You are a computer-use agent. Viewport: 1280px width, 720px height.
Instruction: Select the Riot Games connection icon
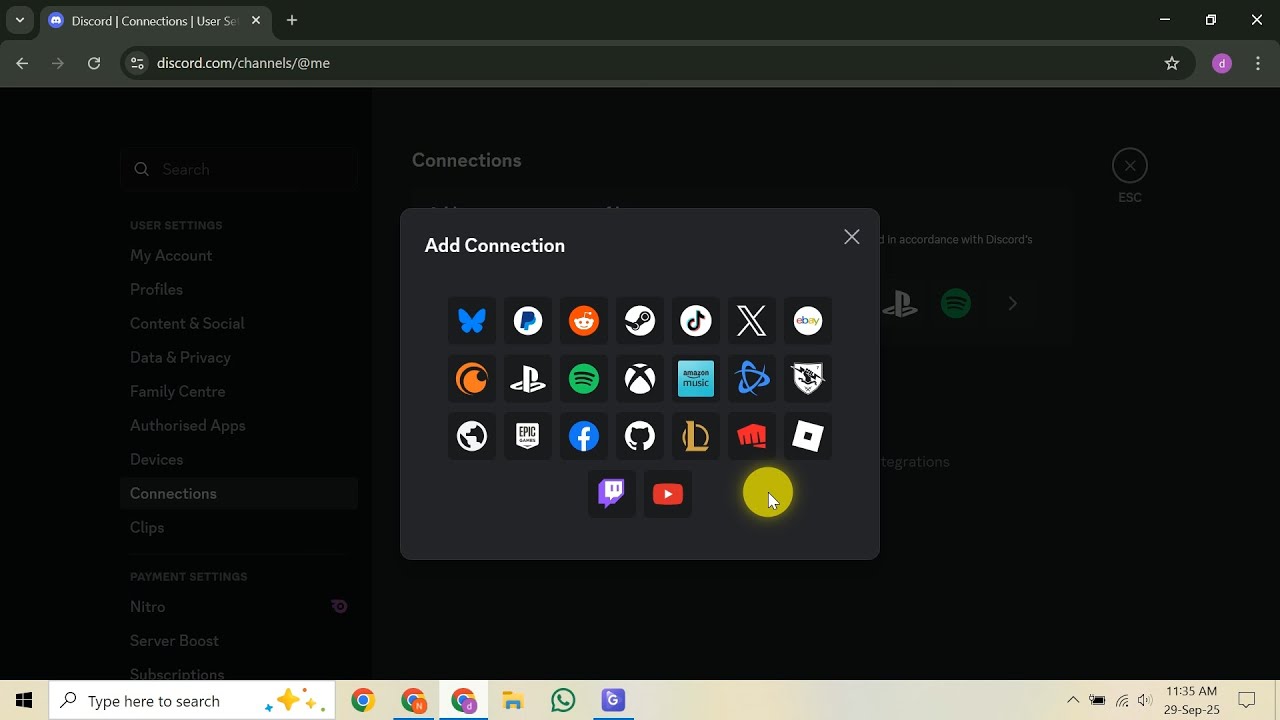(x=752, y=437)
